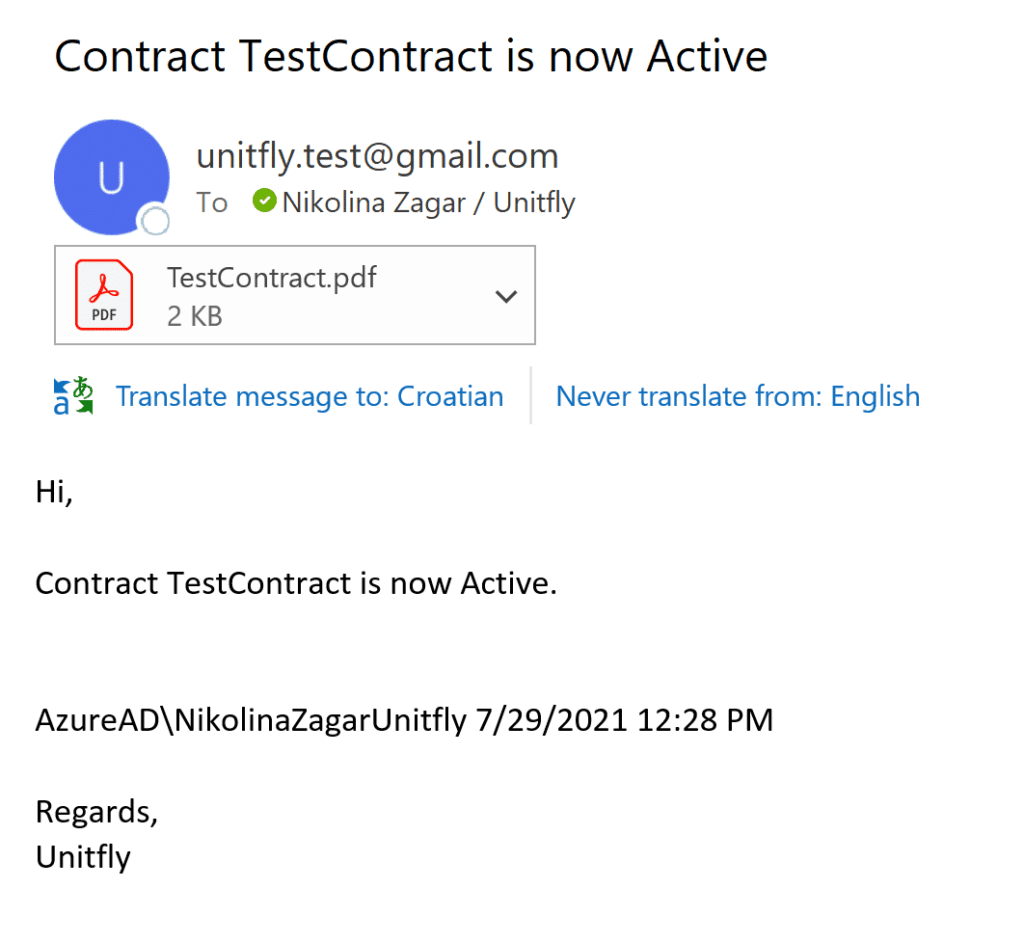The width and height of the screenshot is (1024, 942).
Task: Click the To recipient field label
Action: click(212, 203)
